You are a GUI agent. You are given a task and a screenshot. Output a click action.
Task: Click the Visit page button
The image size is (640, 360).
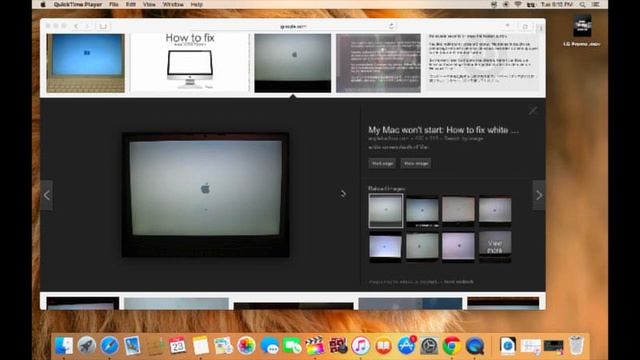click(382, 163)
